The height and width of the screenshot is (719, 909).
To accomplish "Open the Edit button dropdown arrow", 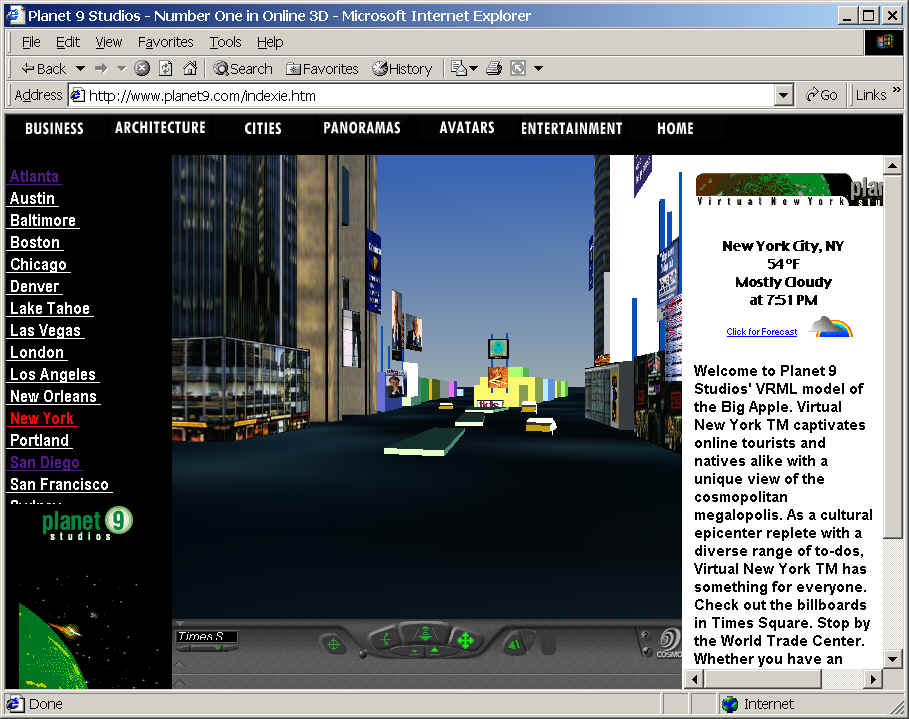I will point(474,68).
